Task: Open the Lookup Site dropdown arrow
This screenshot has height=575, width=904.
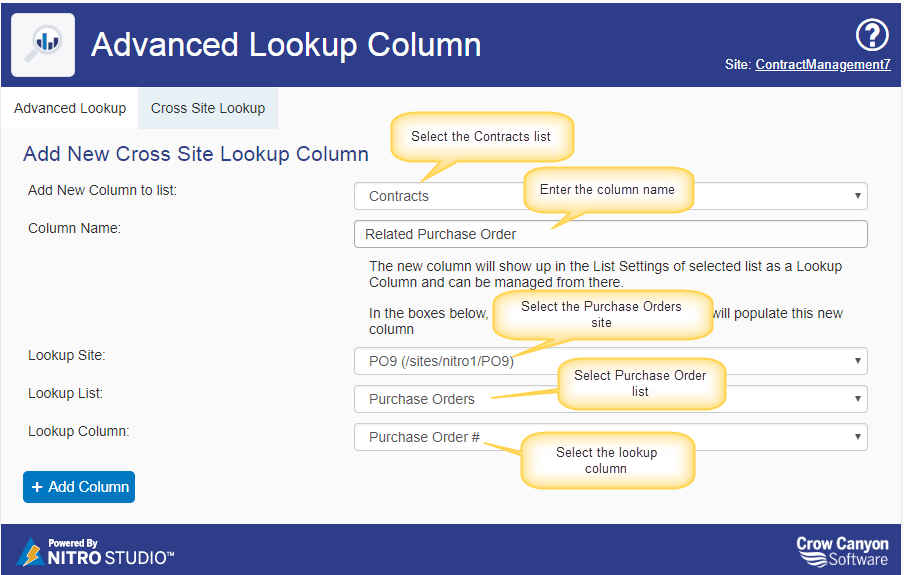Action: click(x=857, y=361)
